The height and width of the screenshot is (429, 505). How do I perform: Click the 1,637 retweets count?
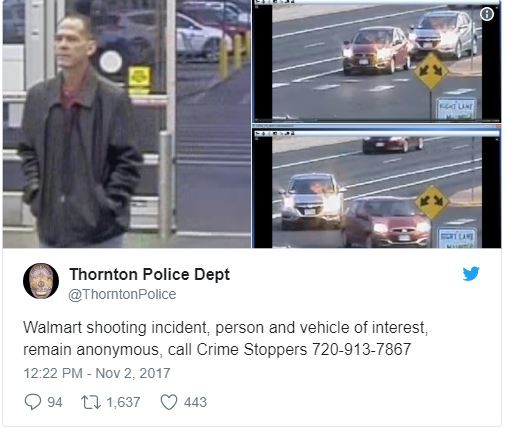(x=123, y=402)
